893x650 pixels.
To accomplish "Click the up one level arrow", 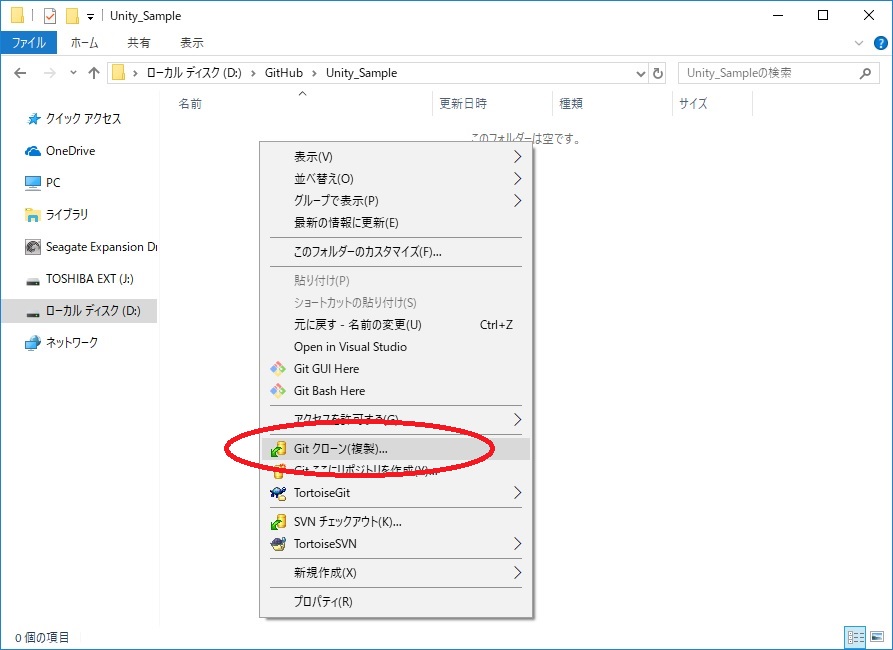I will [x=92, y=72].
